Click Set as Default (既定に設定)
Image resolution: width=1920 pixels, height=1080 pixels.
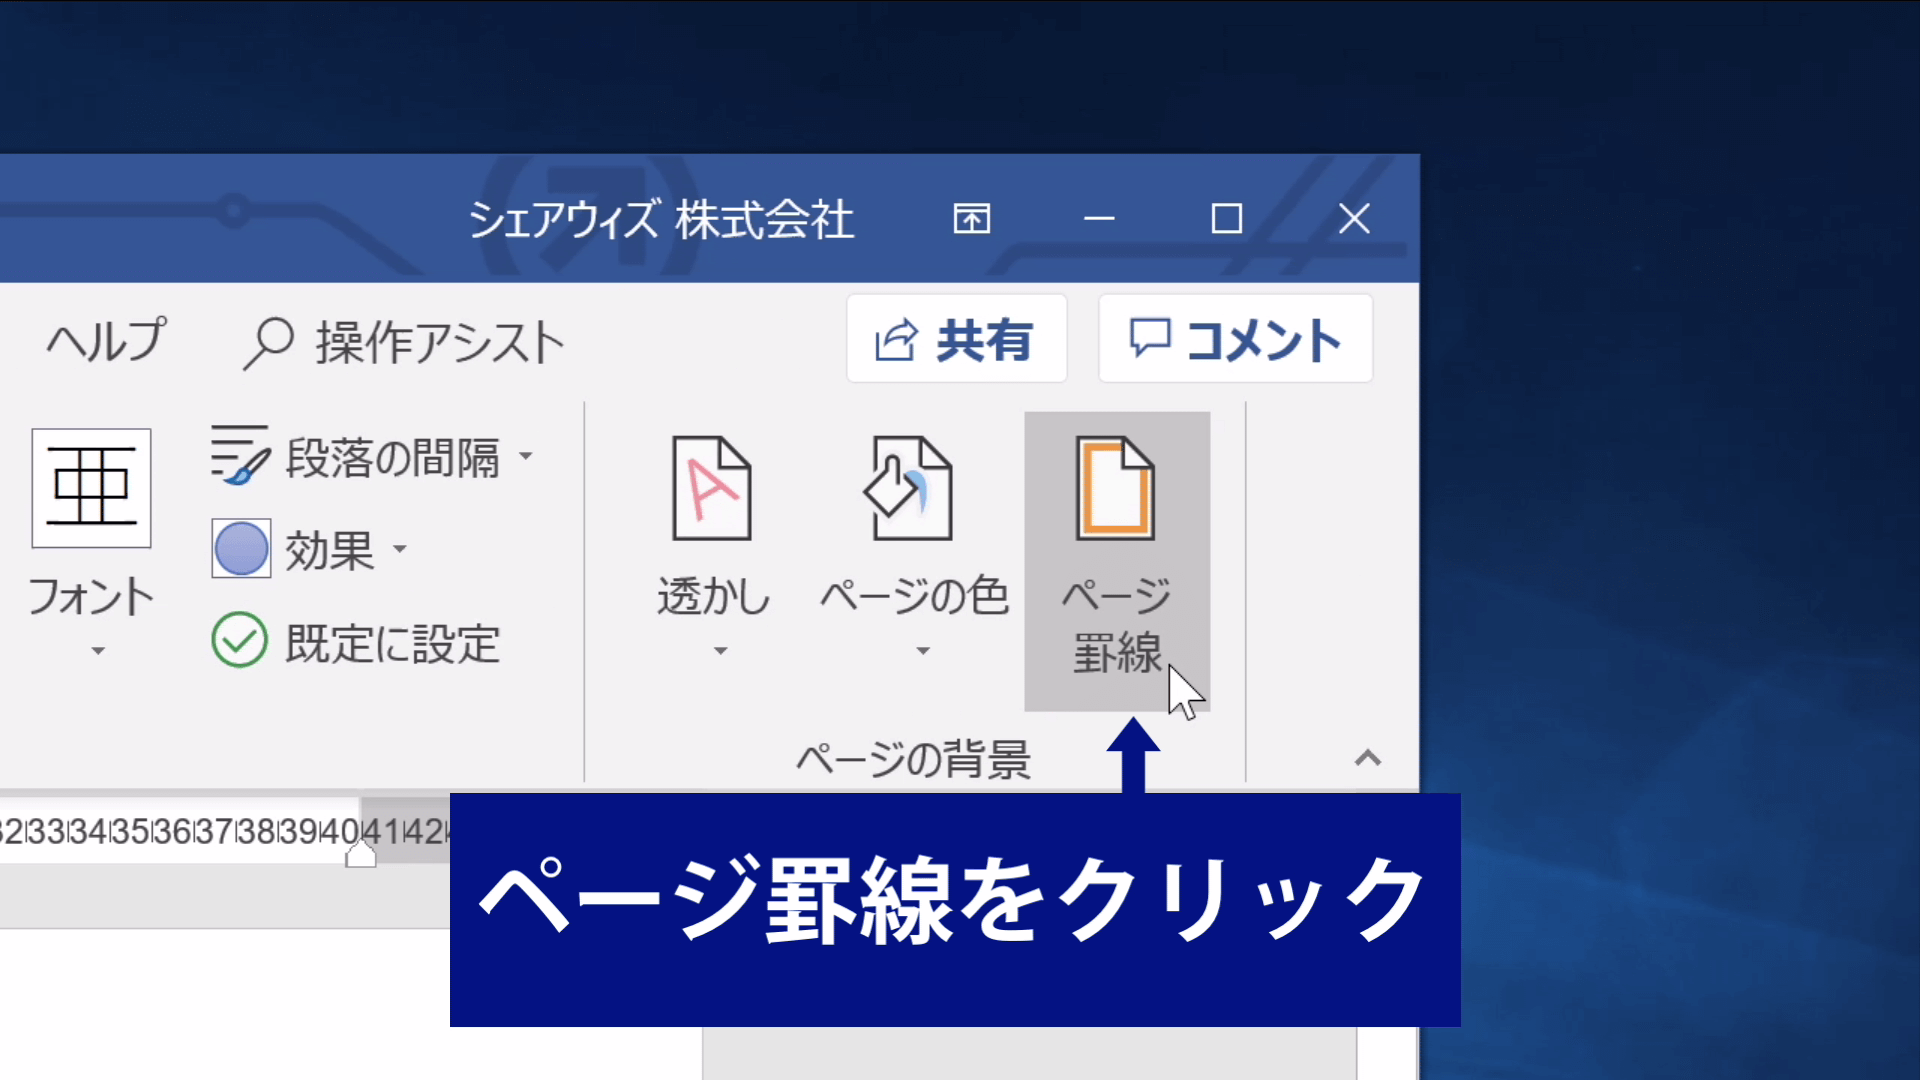tap(356, 642)
